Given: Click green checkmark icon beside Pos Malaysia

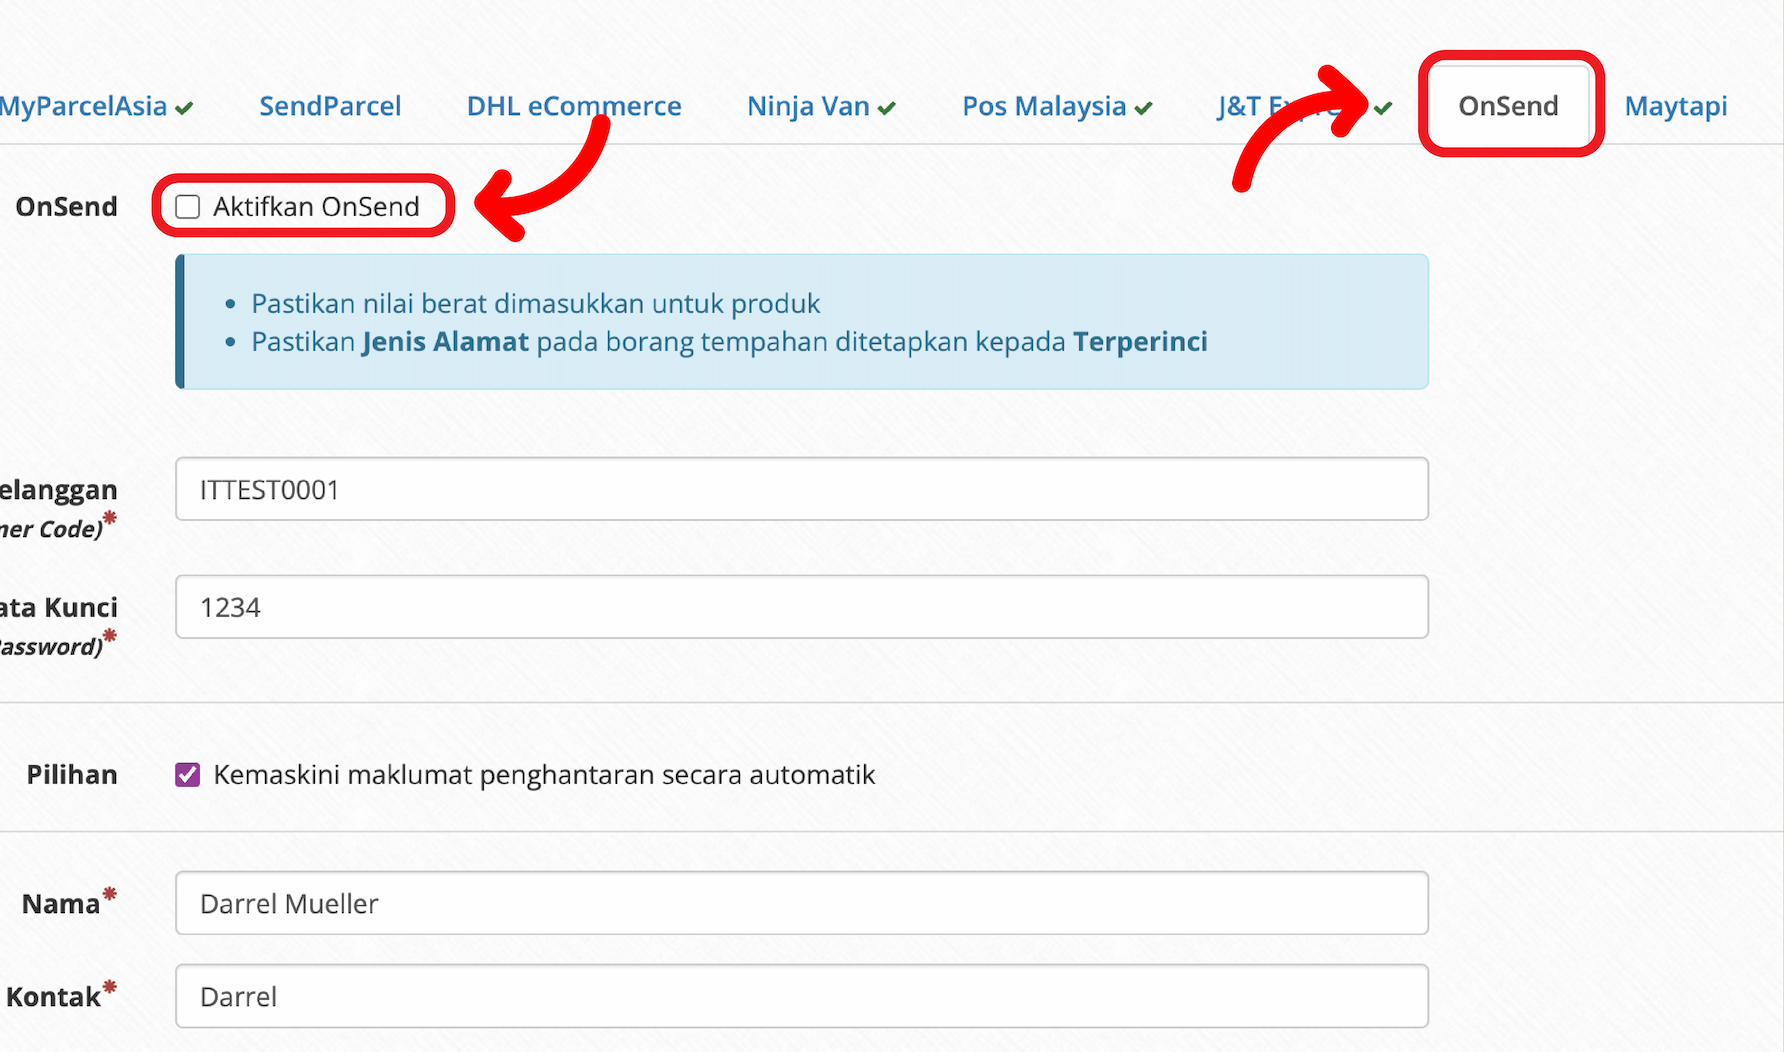Looking at the screenshot, I should click(1144, 108).
